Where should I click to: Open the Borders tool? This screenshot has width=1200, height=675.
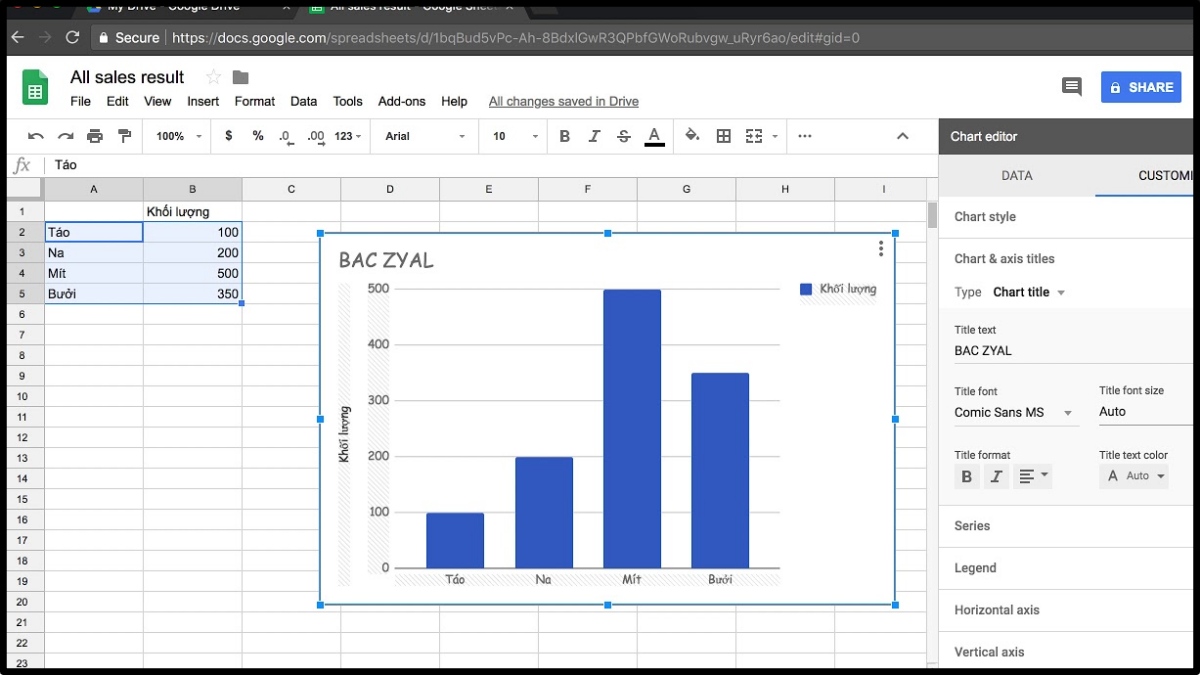tap(724, 136)
